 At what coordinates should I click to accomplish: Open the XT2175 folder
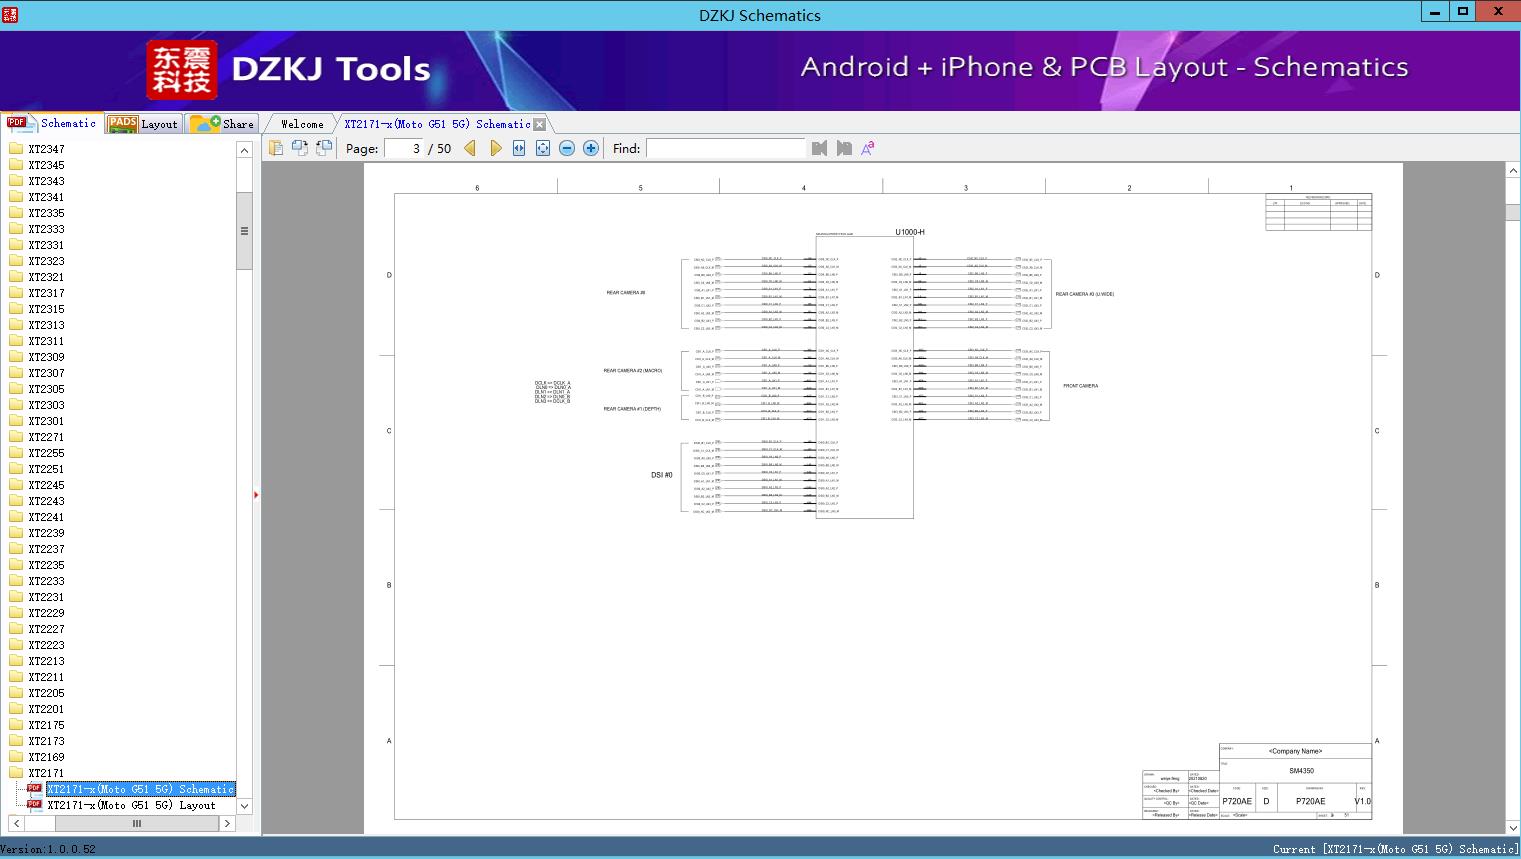point(46,725)
